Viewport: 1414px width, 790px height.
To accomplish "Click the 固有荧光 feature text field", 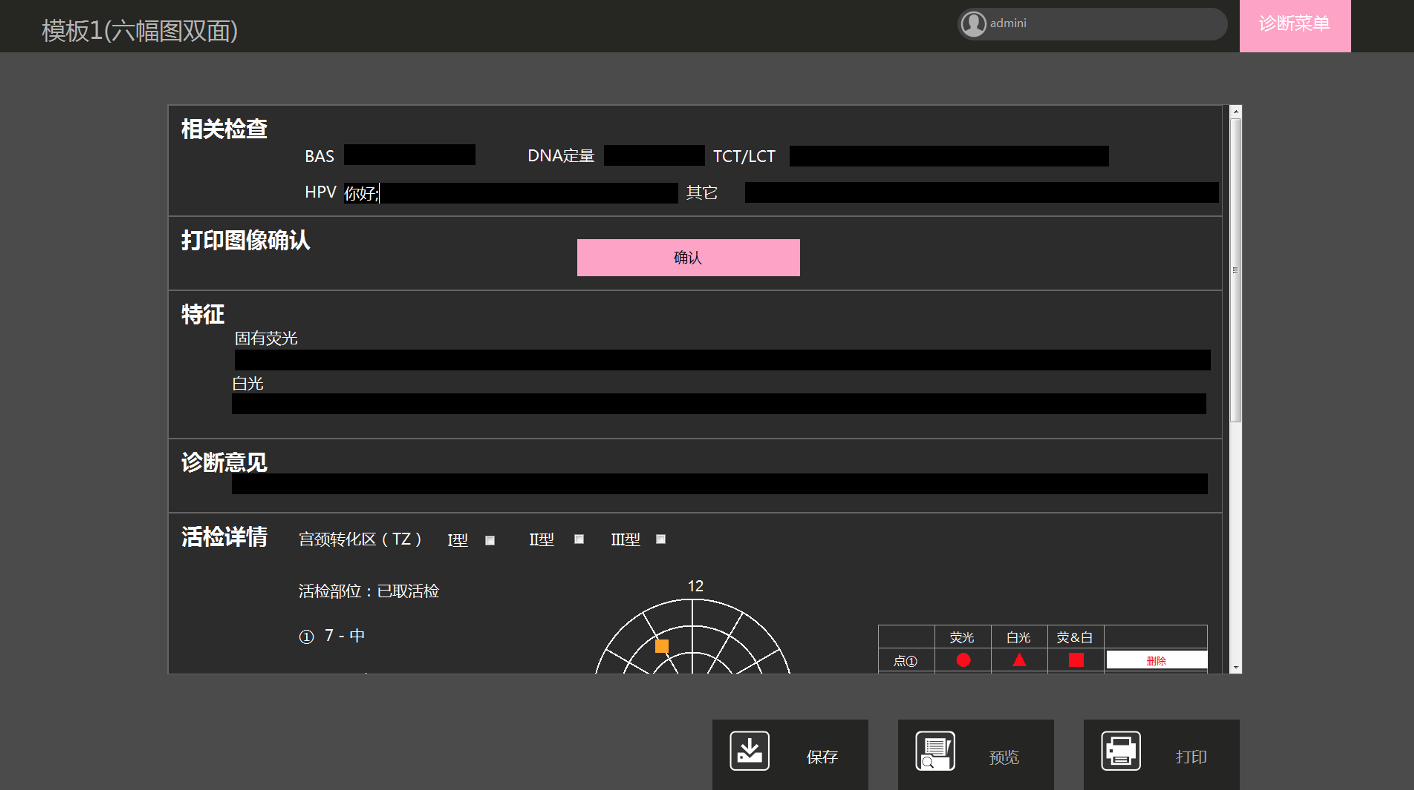I will 723,360.
